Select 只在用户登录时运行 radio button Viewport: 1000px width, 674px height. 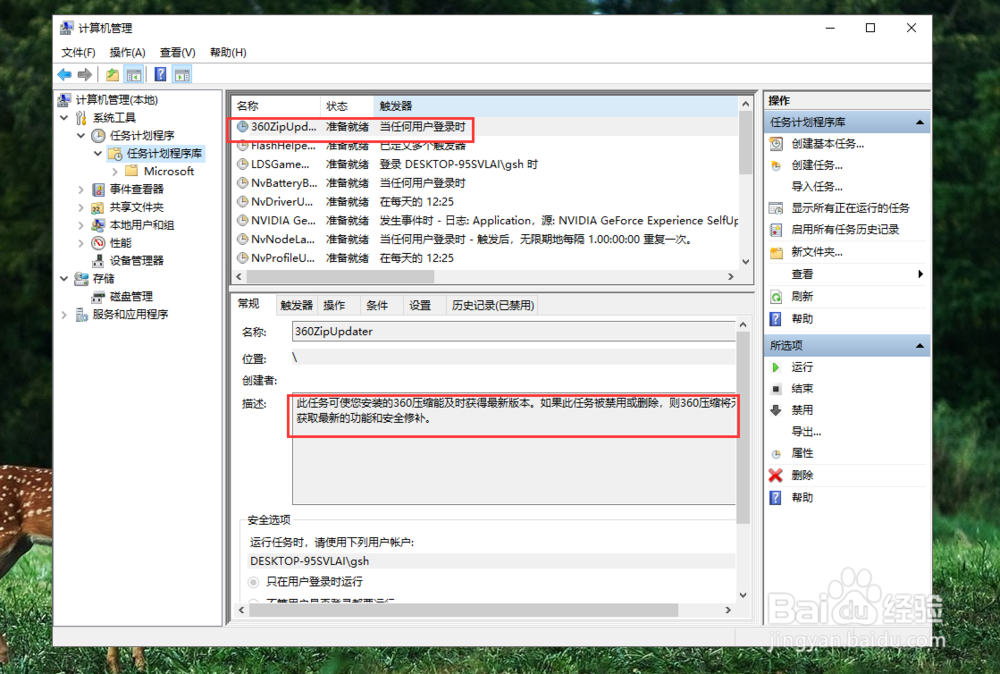253,582
